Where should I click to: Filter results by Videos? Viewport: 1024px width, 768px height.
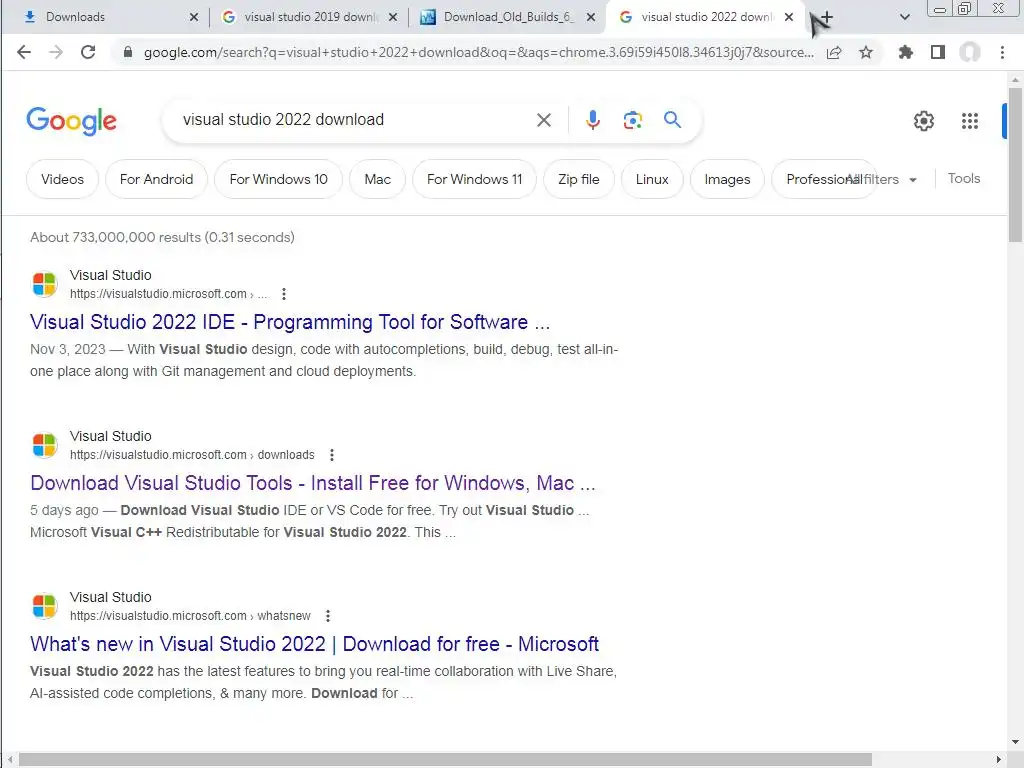click(63, 179)
